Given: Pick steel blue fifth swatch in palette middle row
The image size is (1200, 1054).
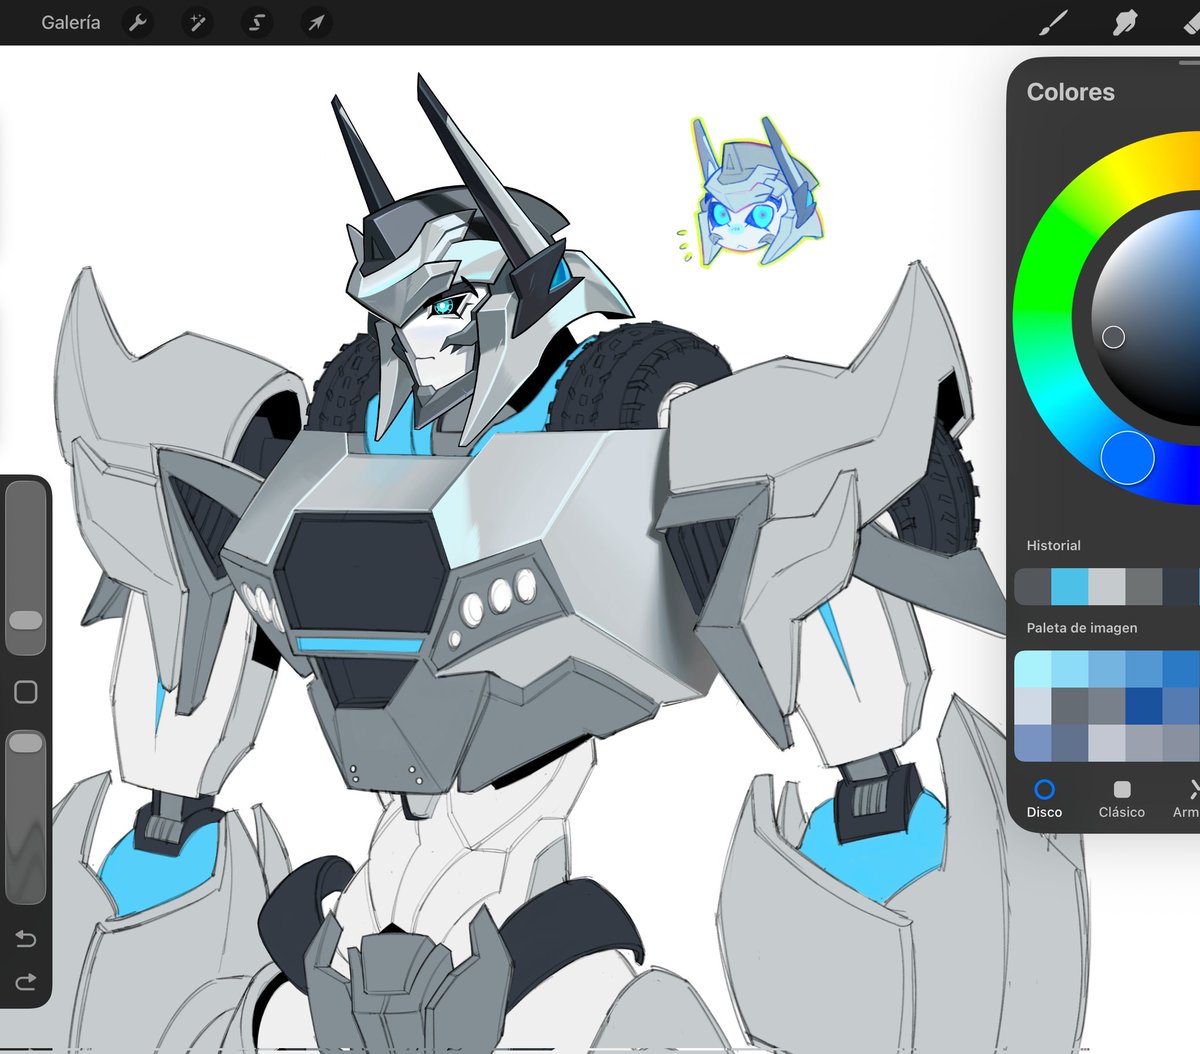Looking at the screenshot, I should pos(1181,706).
